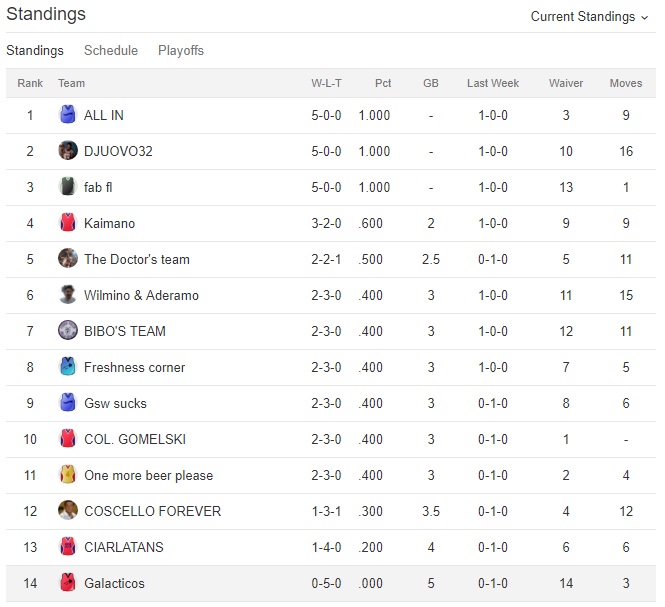Select the Standings tab
Viewport: 665px width, 607px height.
point(35,51)
